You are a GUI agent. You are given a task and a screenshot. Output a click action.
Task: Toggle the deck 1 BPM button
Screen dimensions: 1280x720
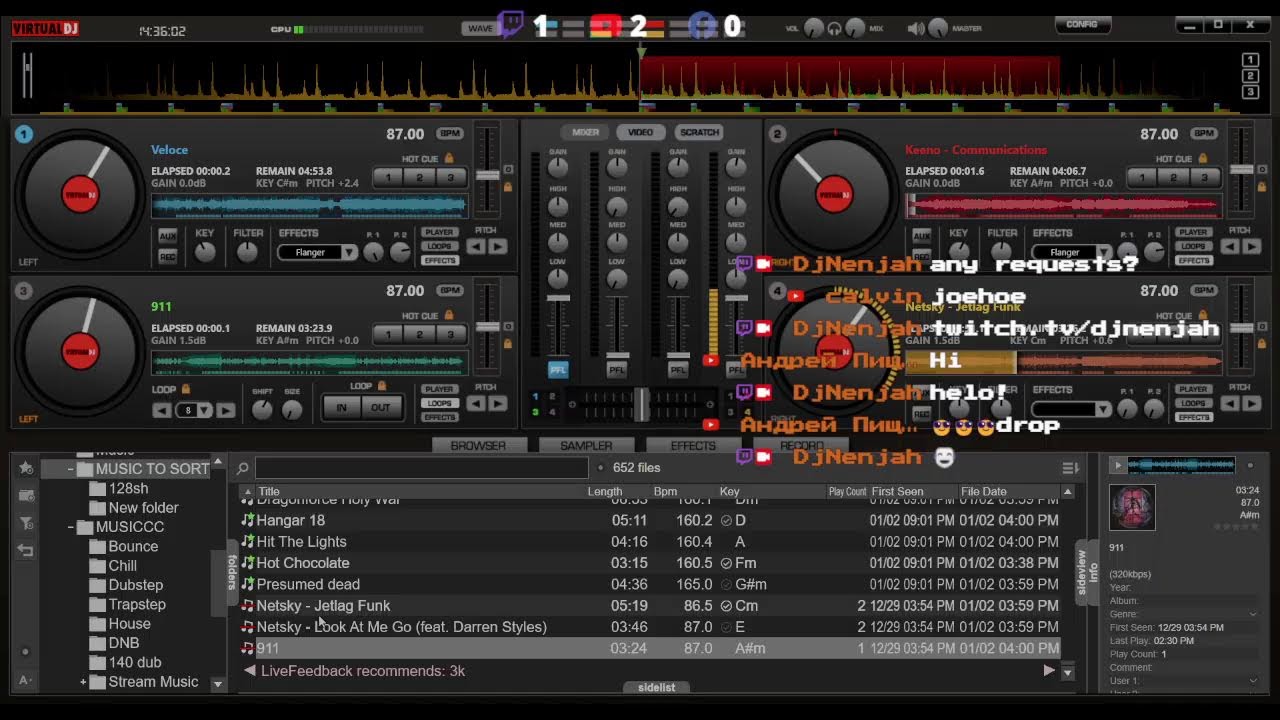point(450,133)
